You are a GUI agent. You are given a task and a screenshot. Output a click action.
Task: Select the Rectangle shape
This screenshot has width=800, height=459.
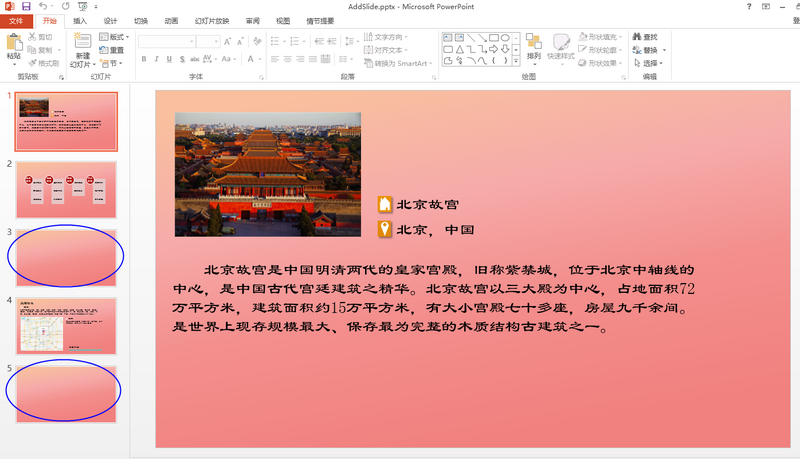(x=494, y=38)
